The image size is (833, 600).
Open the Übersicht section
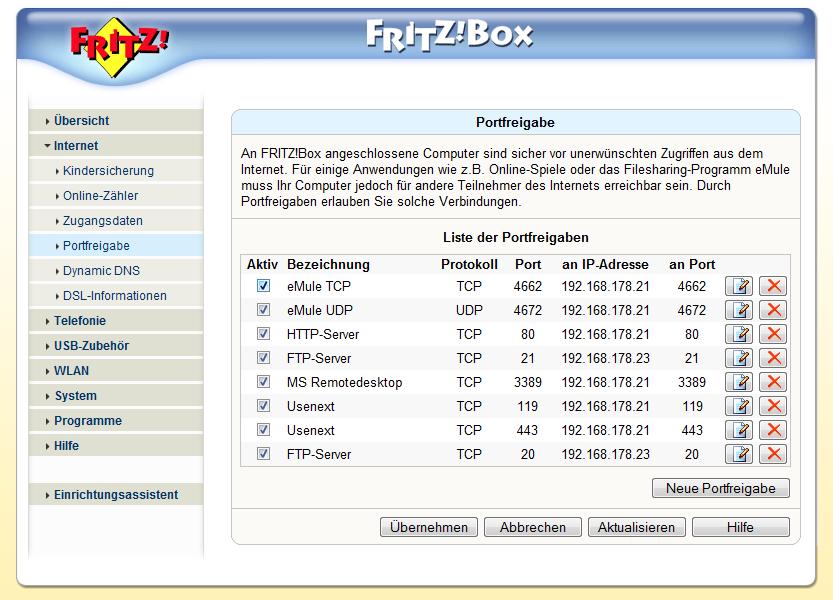click(116, 121)
